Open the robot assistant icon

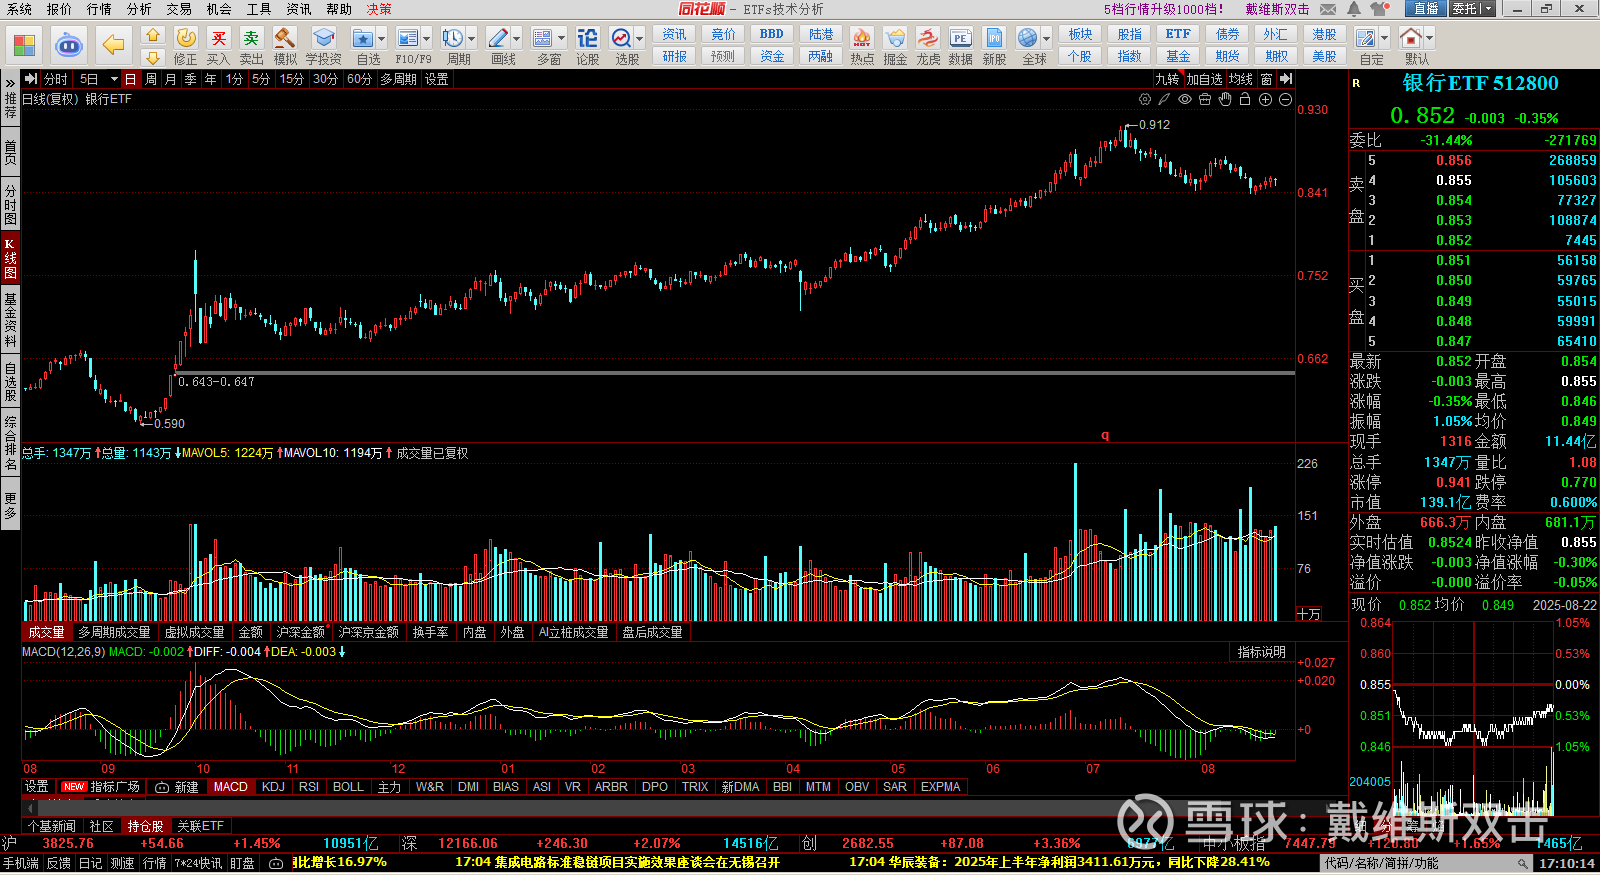pos(68,45)
